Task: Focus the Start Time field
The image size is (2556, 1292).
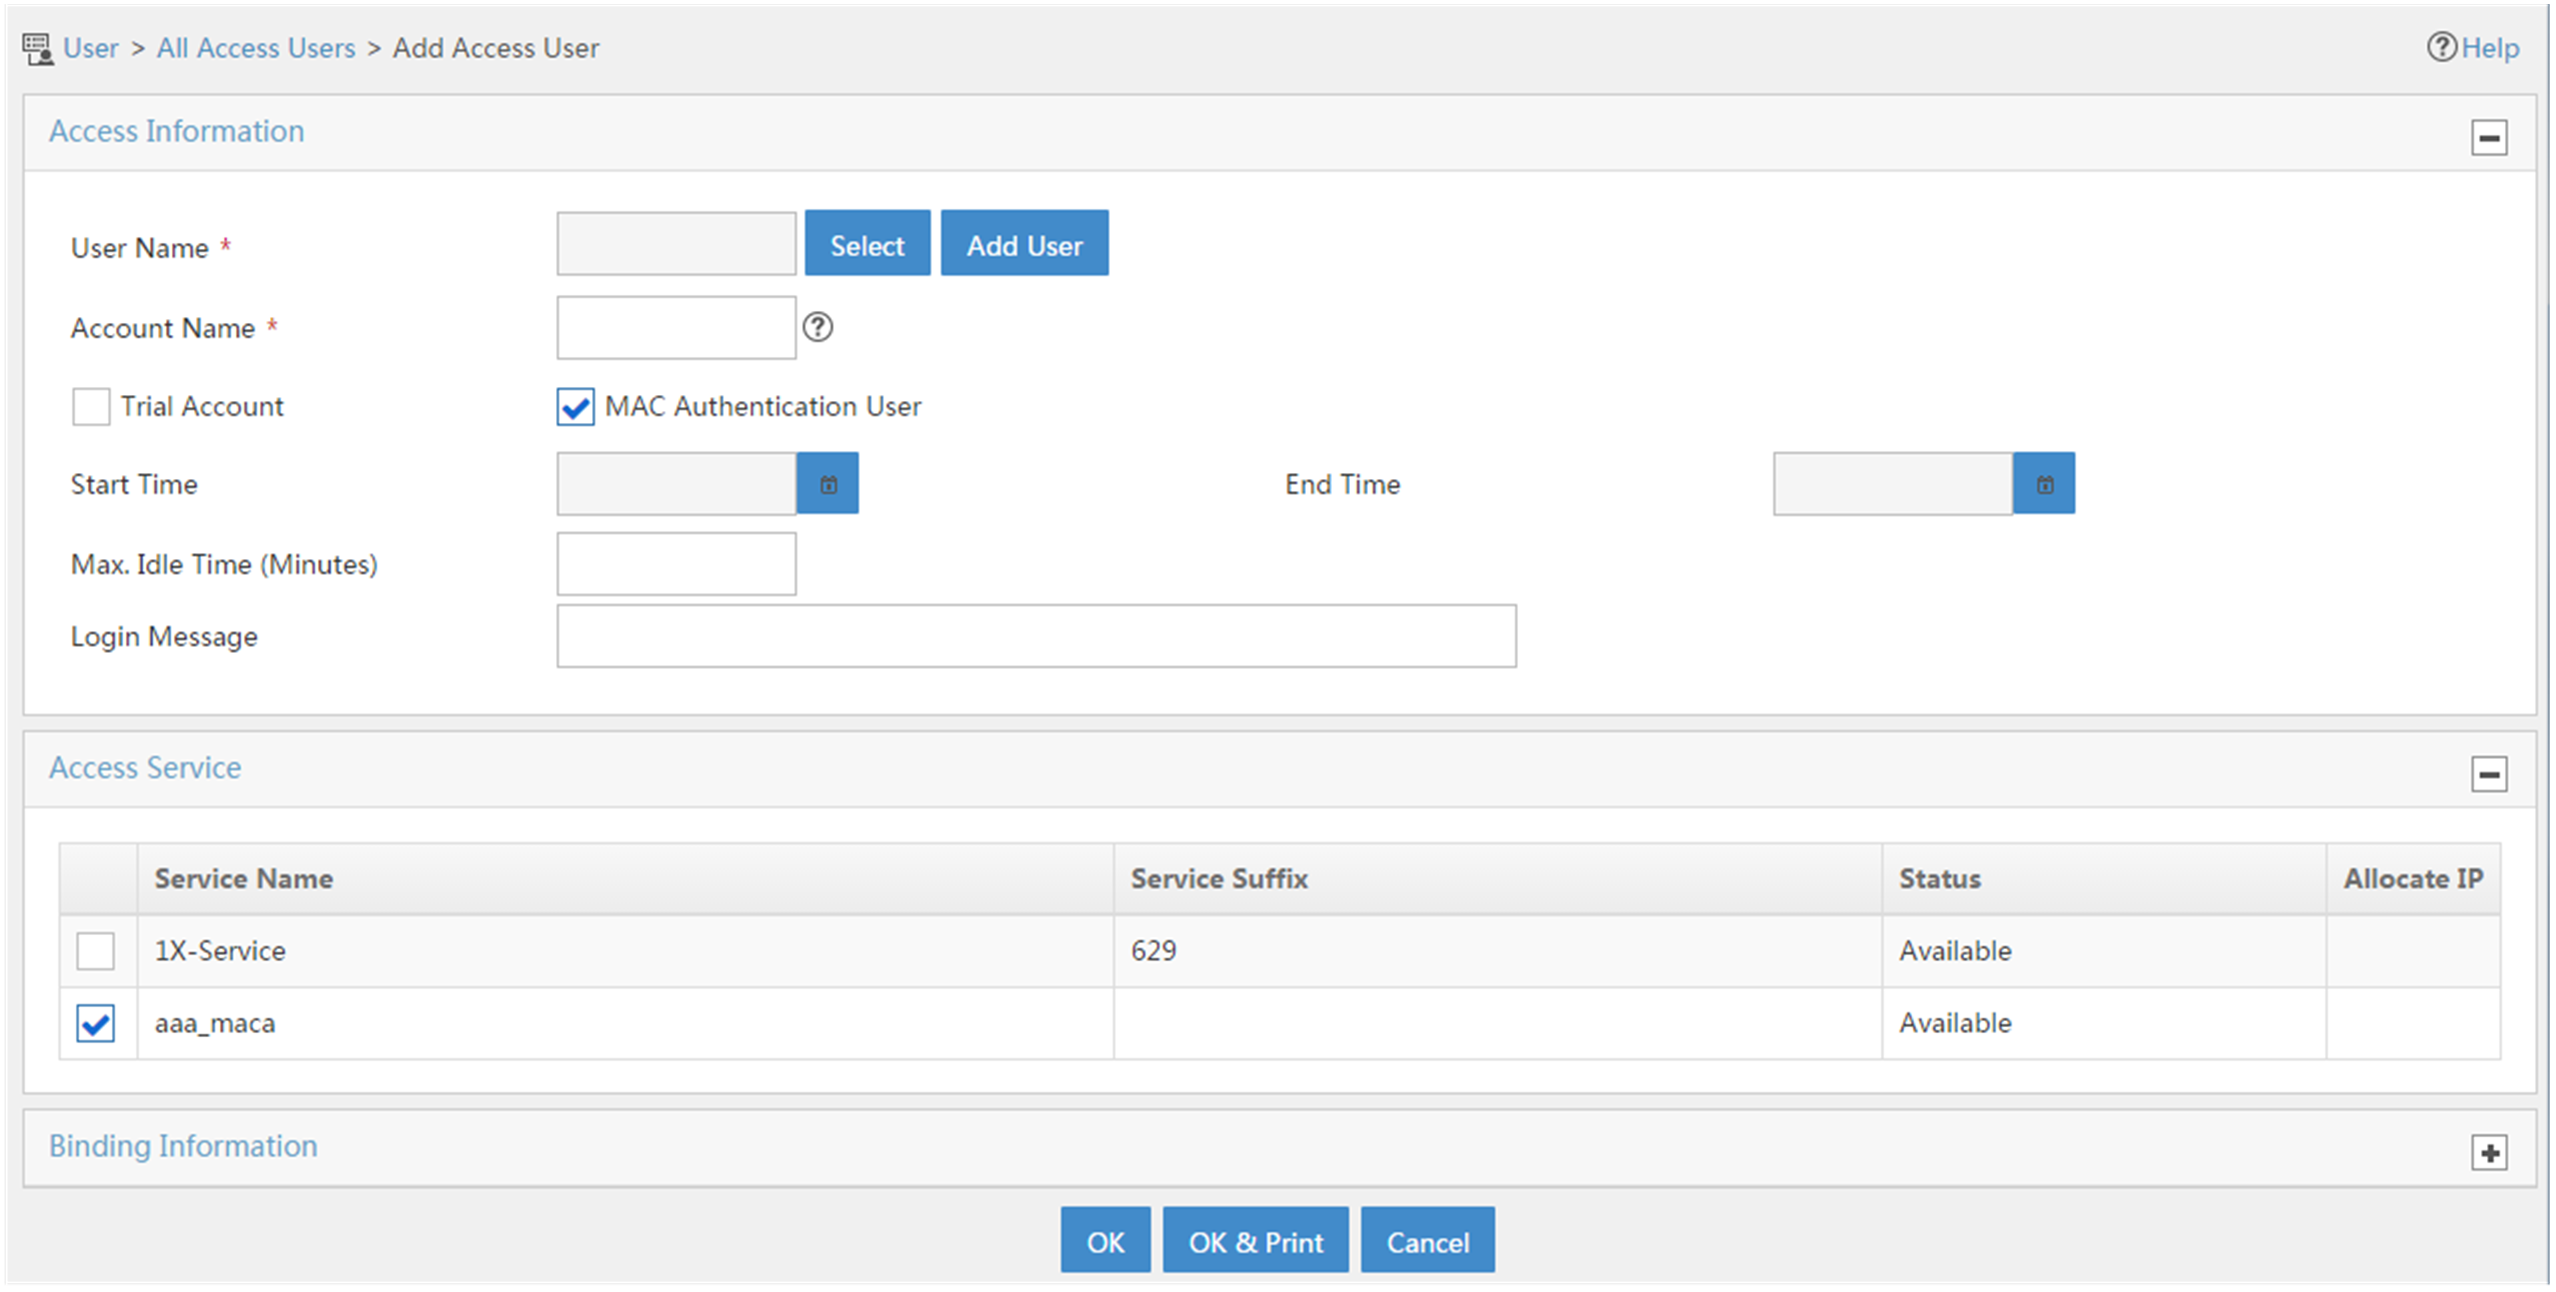Action: pos(676,484)
